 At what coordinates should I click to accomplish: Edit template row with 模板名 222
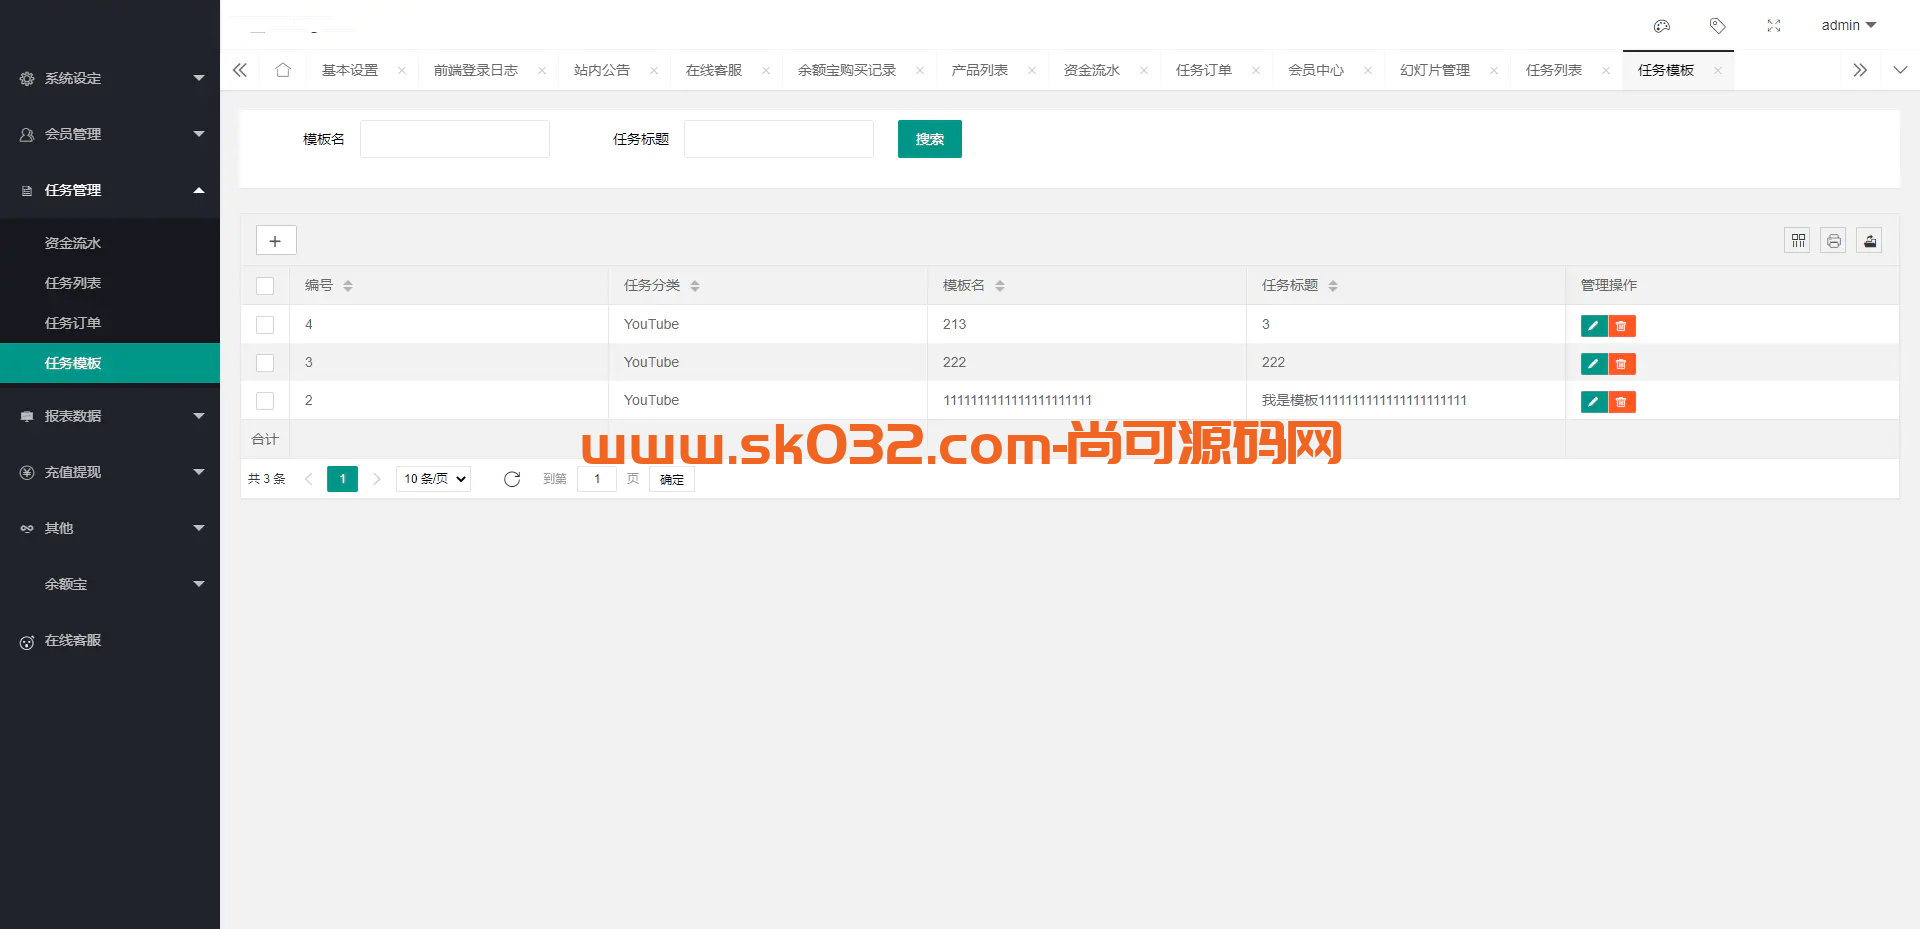click(1593, 364)
